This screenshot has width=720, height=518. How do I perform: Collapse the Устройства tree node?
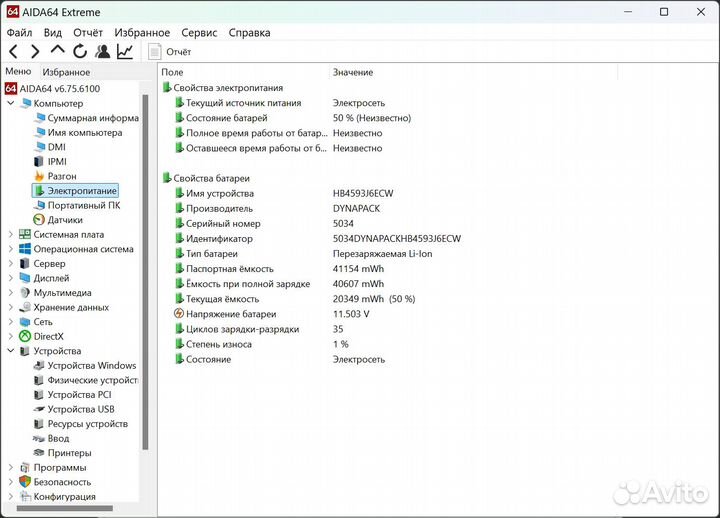11,351
